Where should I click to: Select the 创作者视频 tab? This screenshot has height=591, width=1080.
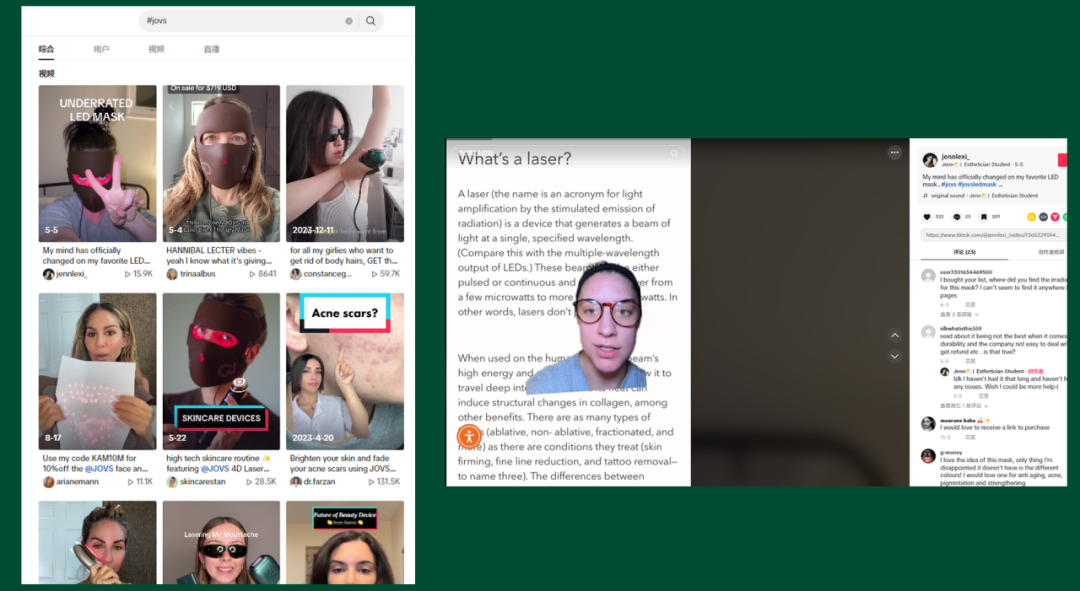(1050, 252)
